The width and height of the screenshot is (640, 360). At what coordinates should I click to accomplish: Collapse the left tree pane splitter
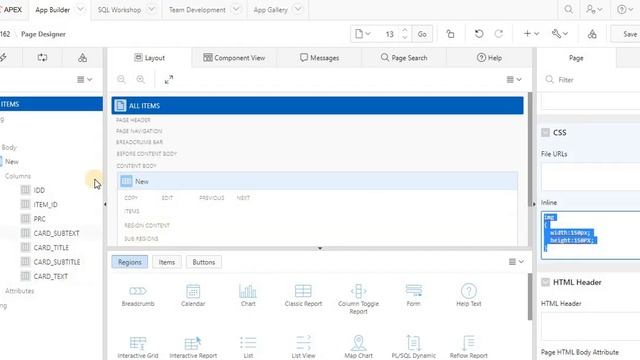click(105, 204)
